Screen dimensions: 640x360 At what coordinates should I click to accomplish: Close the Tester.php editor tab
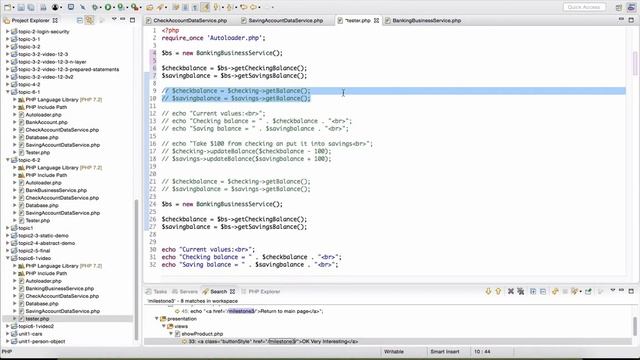point(376,20)
